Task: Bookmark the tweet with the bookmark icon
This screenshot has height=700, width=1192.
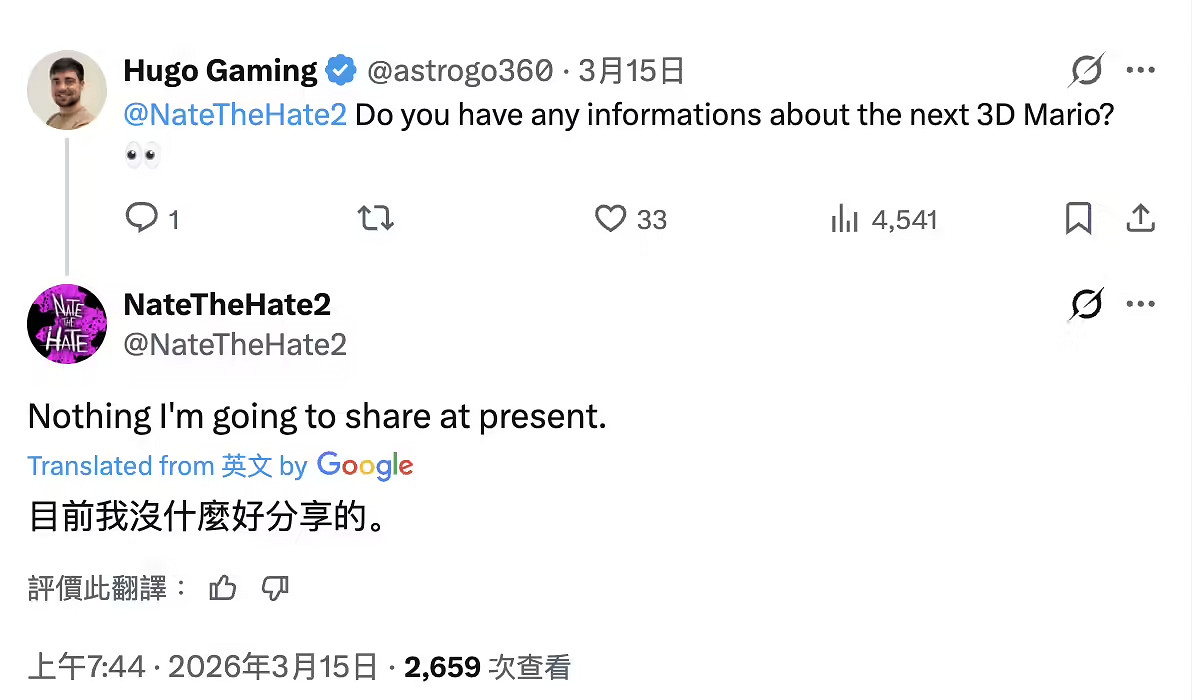Action: tap(1078, 219)
